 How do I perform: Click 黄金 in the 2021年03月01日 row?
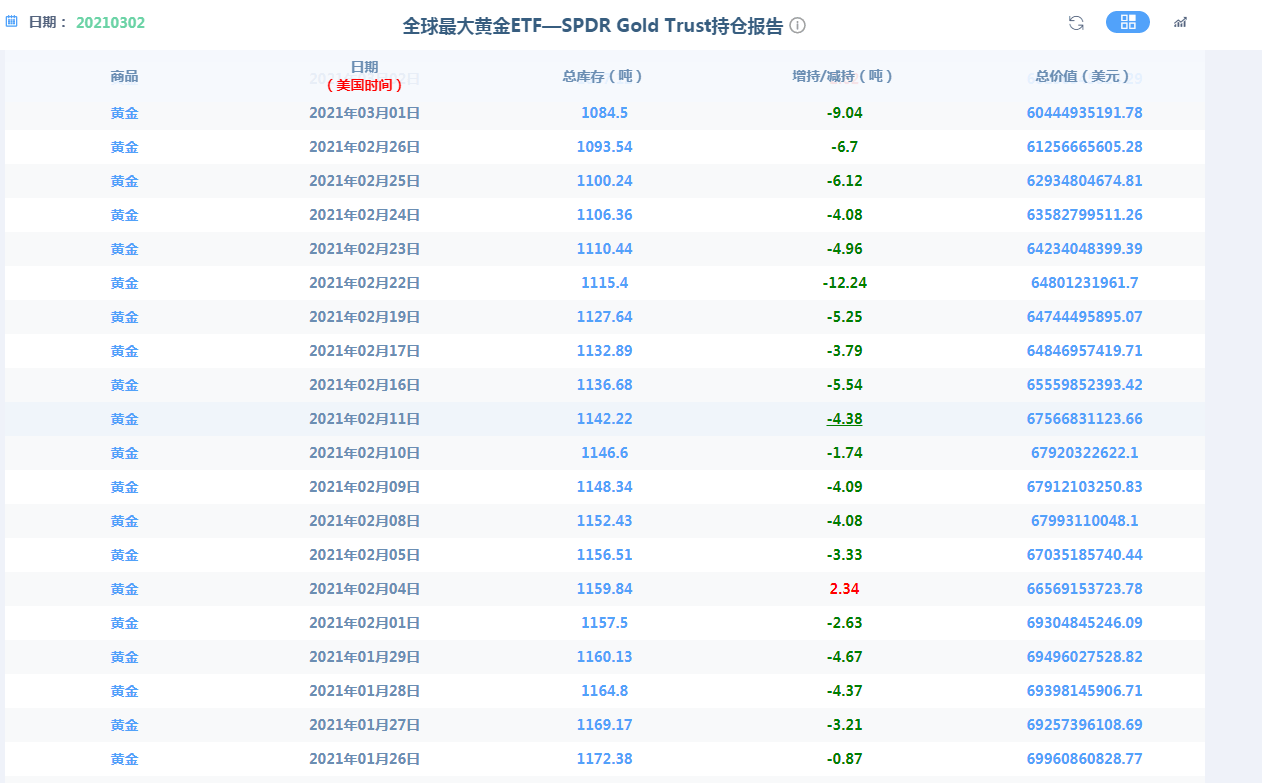click(x=125, y=113)
